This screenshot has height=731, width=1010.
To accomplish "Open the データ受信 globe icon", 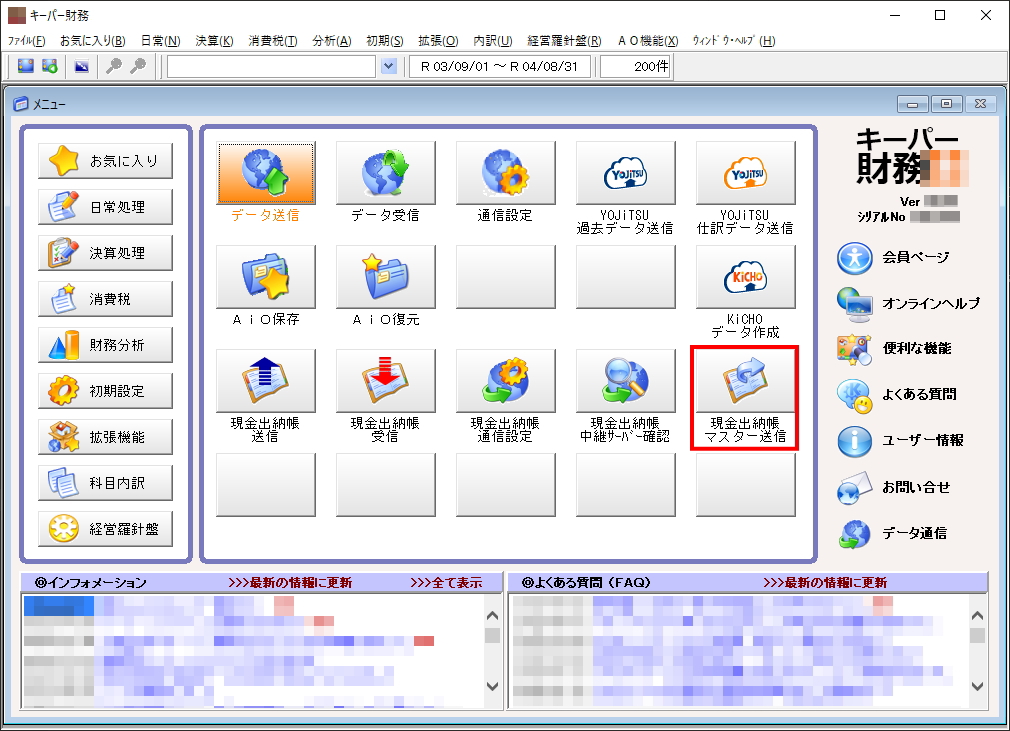I will 385,173.
